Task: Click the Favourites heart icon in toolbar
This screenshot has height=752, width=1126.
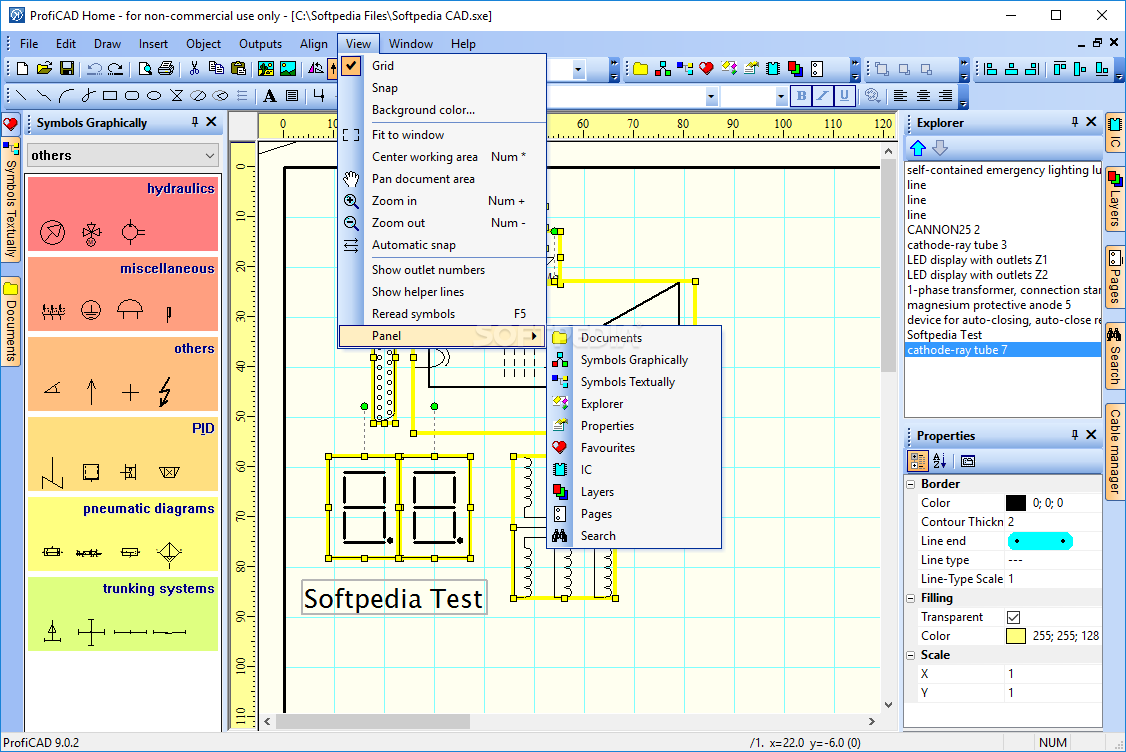Action: pyautogui.click(x=707, y=68)
